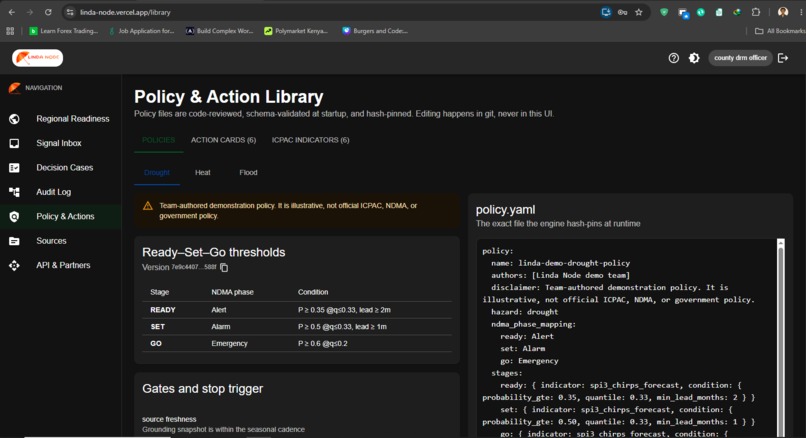Viewport: 806px width, 438px height.
Task: Open the green shield extension
Action: [664, 12]
